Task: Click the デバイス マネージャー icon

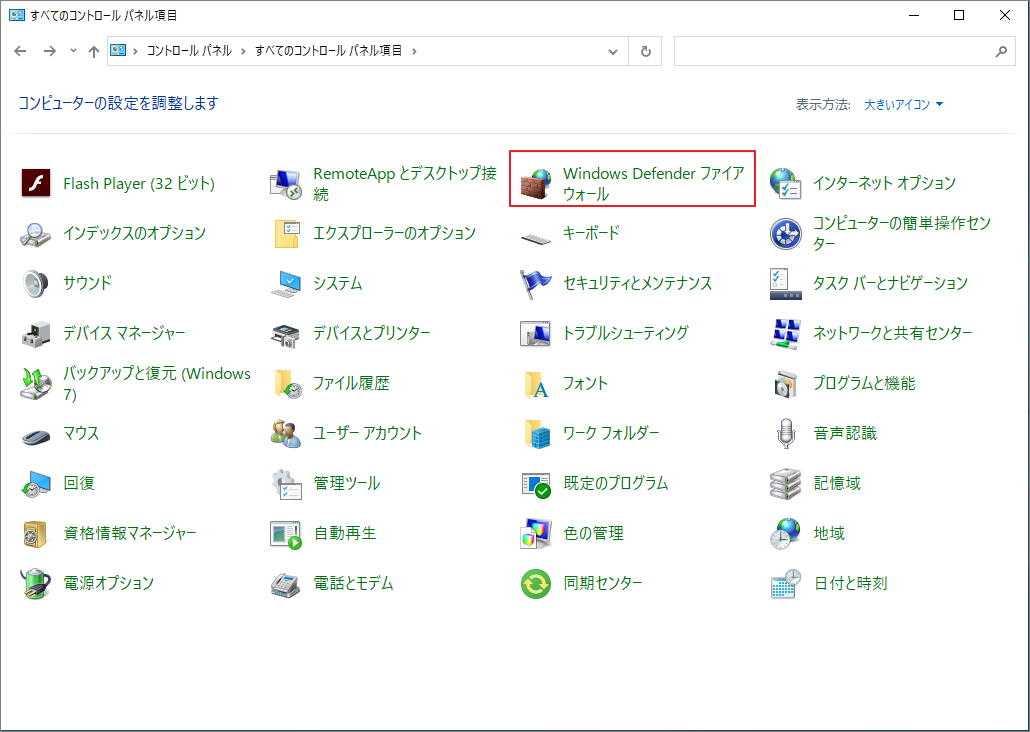Action: click(35, 333)
